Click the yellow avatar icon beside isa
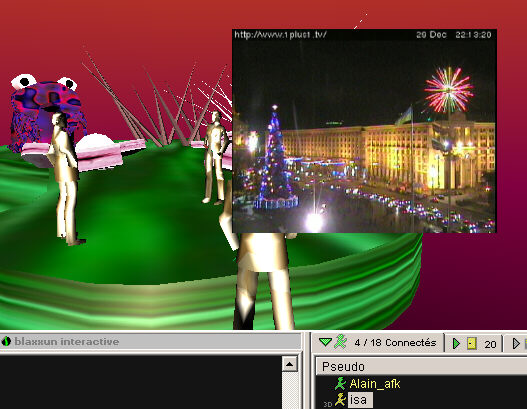 [x=340, y=400]
